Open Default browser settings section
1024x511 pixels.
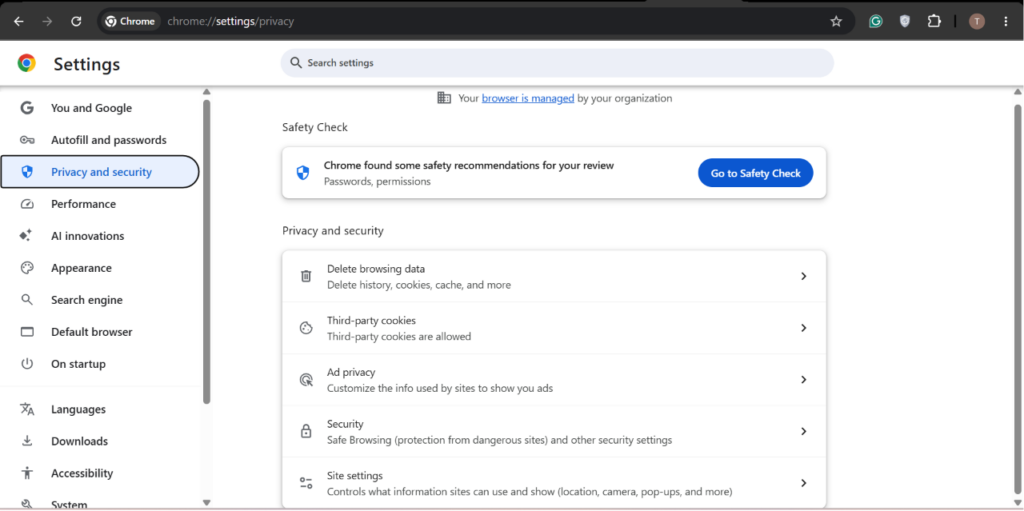pyautogui.click(x=100, y=332)
